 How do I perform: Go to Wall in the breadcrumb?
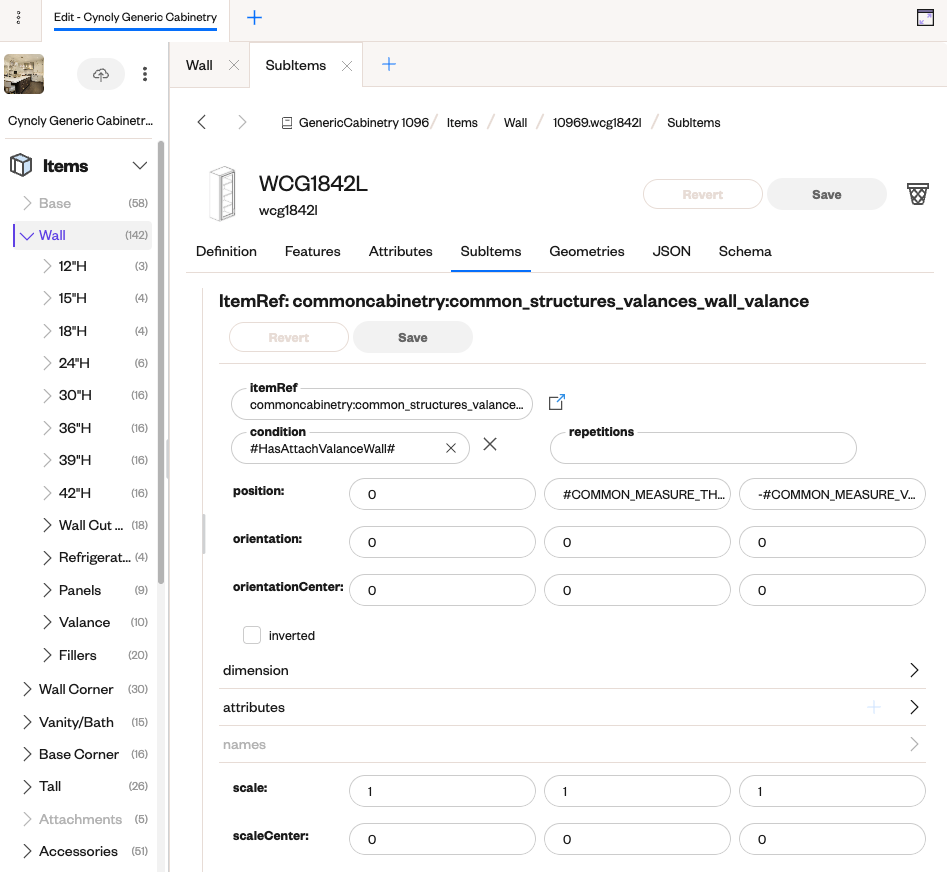[x=515, y=123]
